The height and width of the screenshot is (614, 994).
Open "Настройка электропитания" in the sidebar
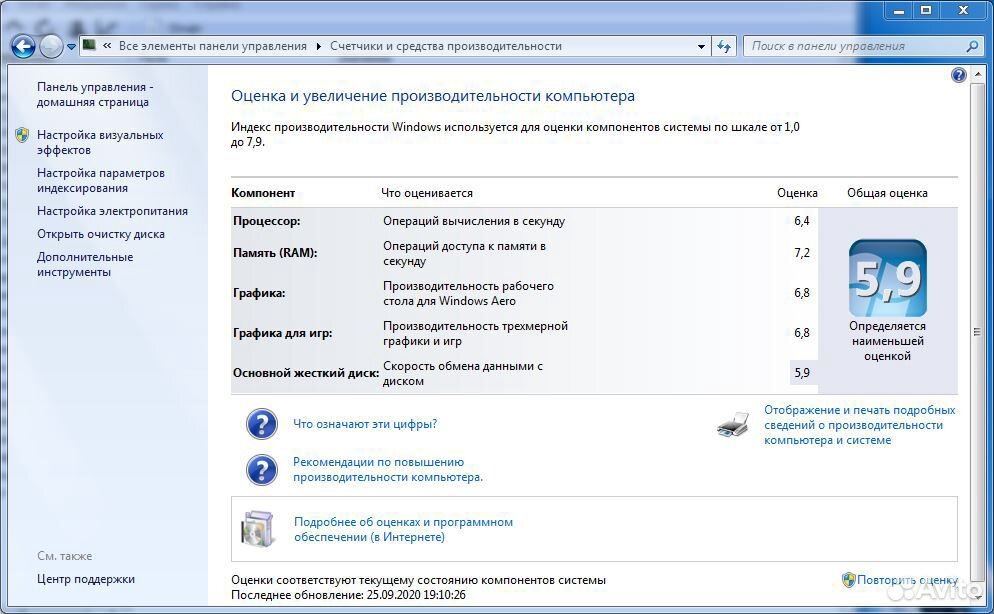pos(112,211)
